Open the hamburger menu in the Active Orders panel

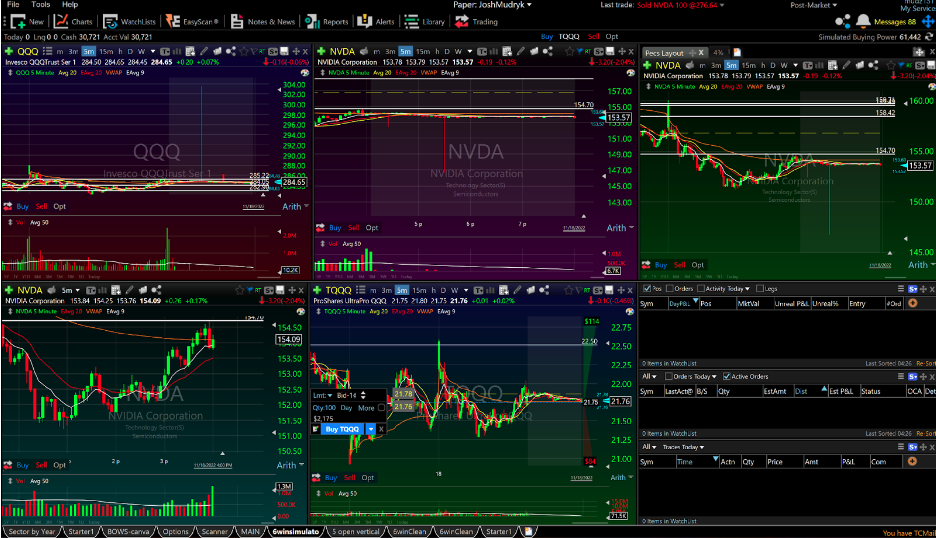[901, 376]
